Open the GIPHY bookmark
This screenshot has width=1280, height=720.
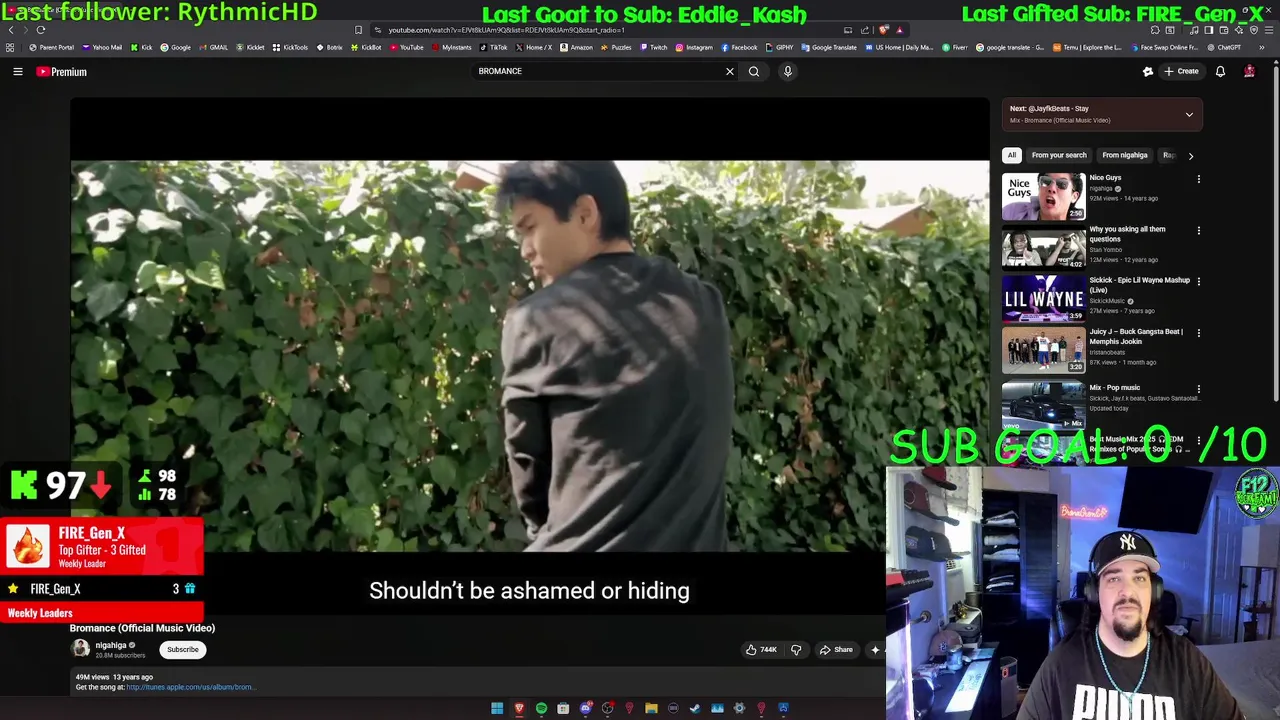point(778,47)
